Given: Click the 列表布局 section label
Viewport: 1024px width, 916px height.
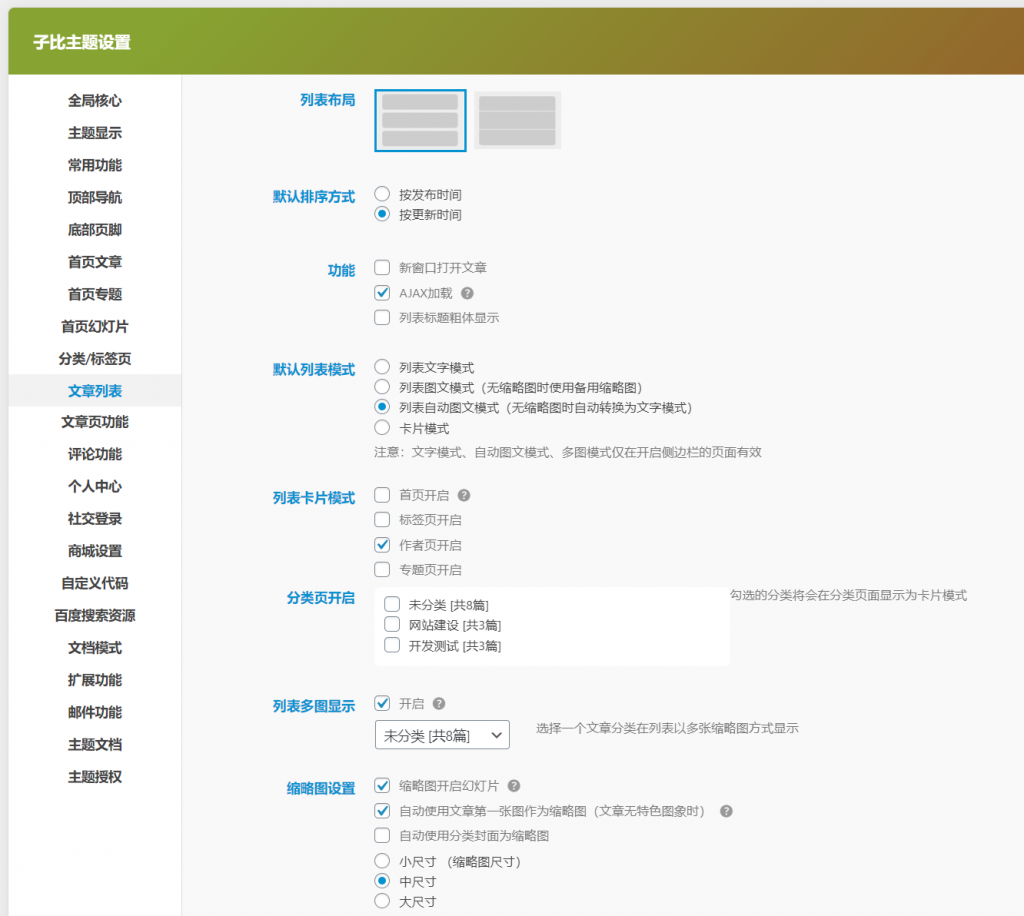Looking at the screenshot, I should (327, 100).
